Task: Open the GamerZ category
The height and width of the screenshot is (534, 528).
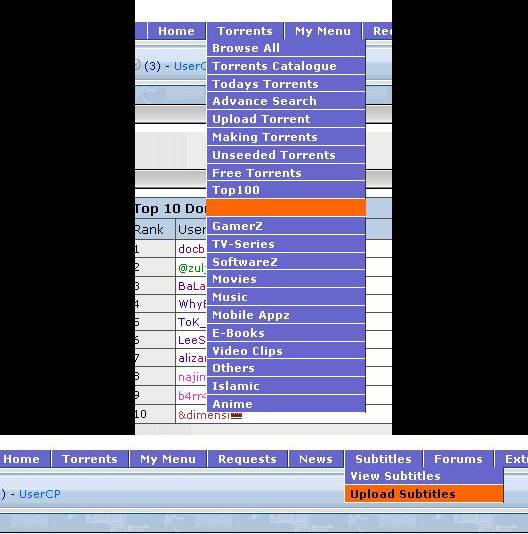Action: click(286, 226)
